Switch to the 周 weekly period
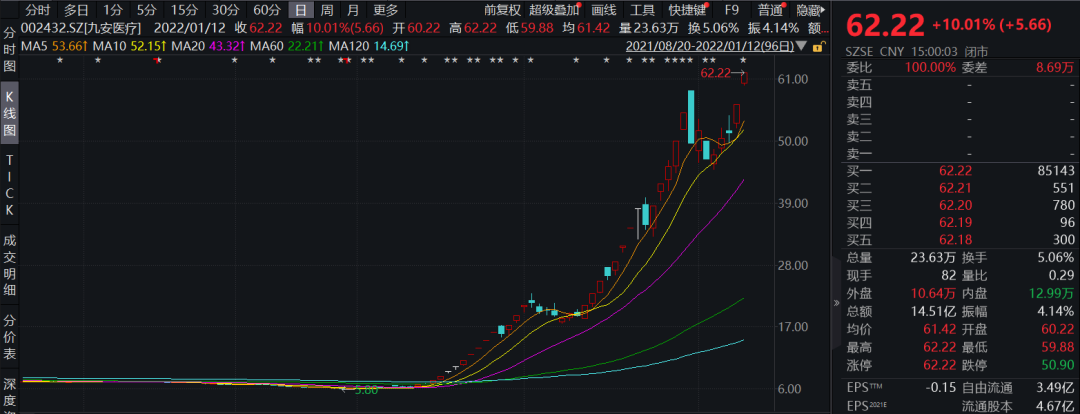 pos(326,10)
